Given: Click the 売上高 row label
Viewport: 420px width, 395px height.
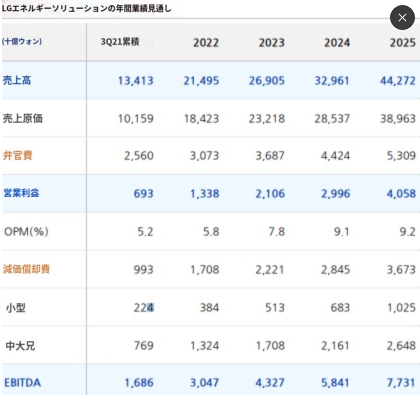Looking at the screenshot, I should tap(17, 80).
